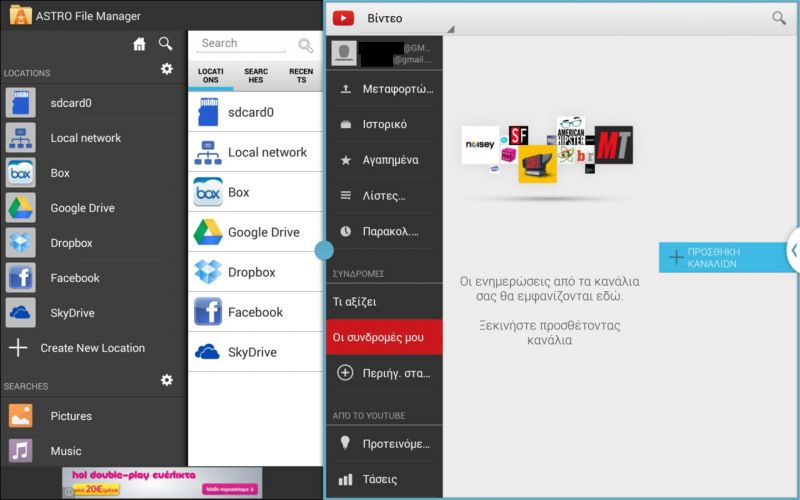
Task: Select Local network in white list
Action: click(256, 152)
